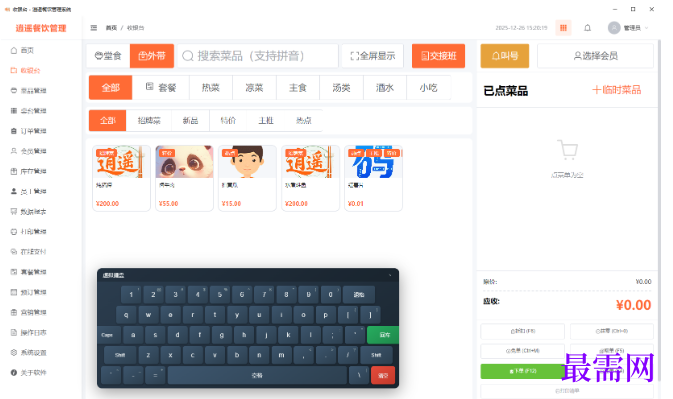Viewport: 673px width, 399px height.
Task: Tap the z key on virtual keyboard
Action: 149,355
